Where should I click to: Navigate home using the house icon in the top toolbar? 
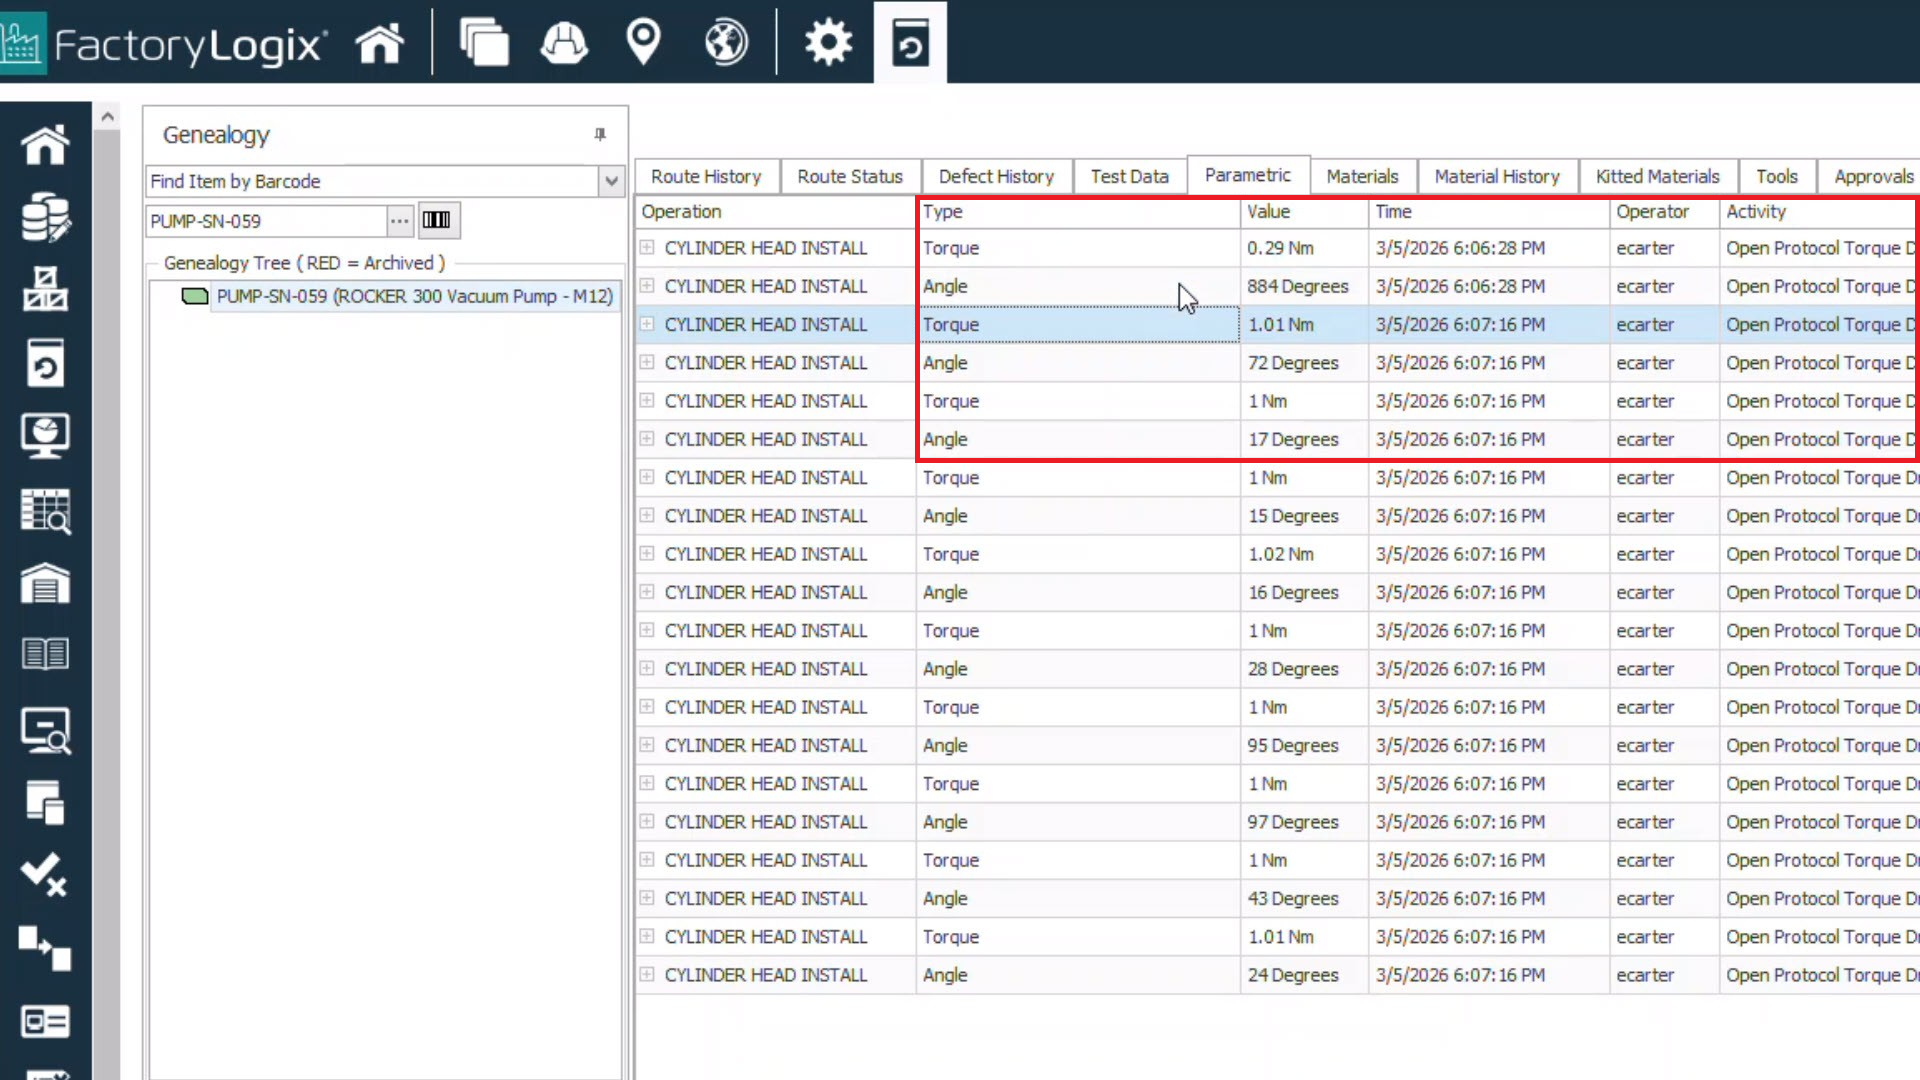pyautogui.click(x=379, y=42)
